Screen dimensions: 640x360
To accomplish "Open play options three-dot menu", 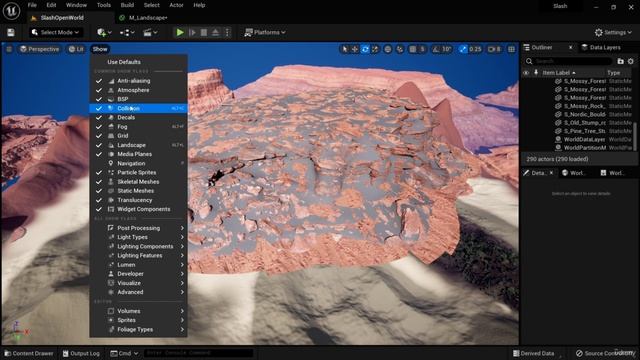I will [x=227, y=32].
